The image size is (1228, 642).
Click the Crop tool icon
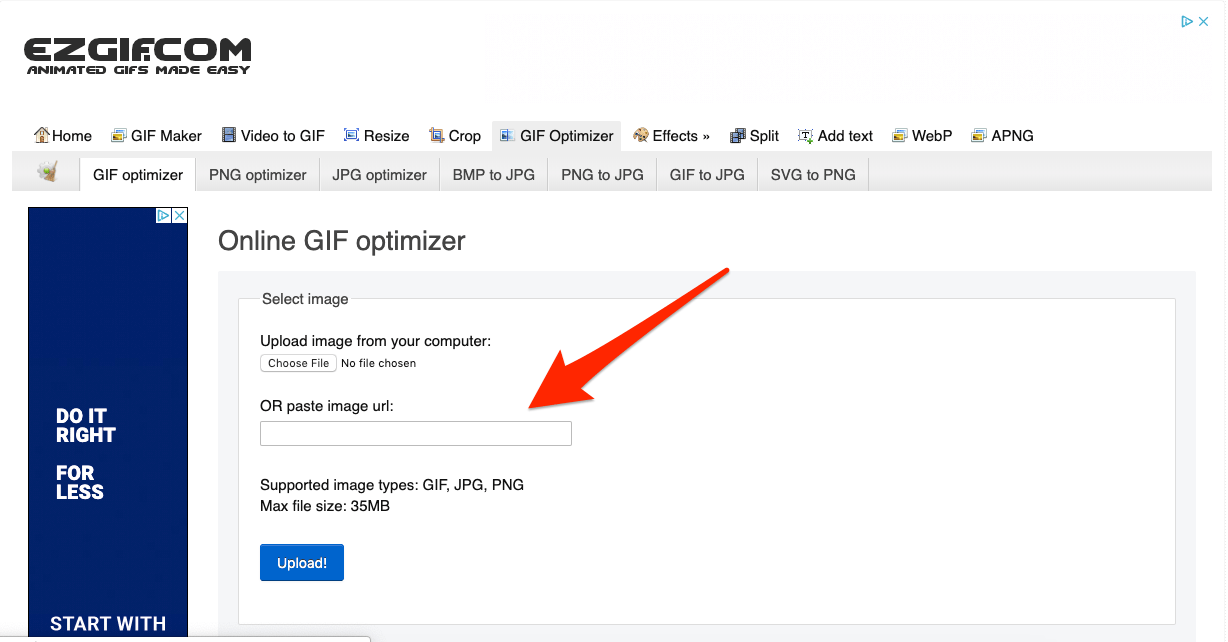(x=437, y=136)
